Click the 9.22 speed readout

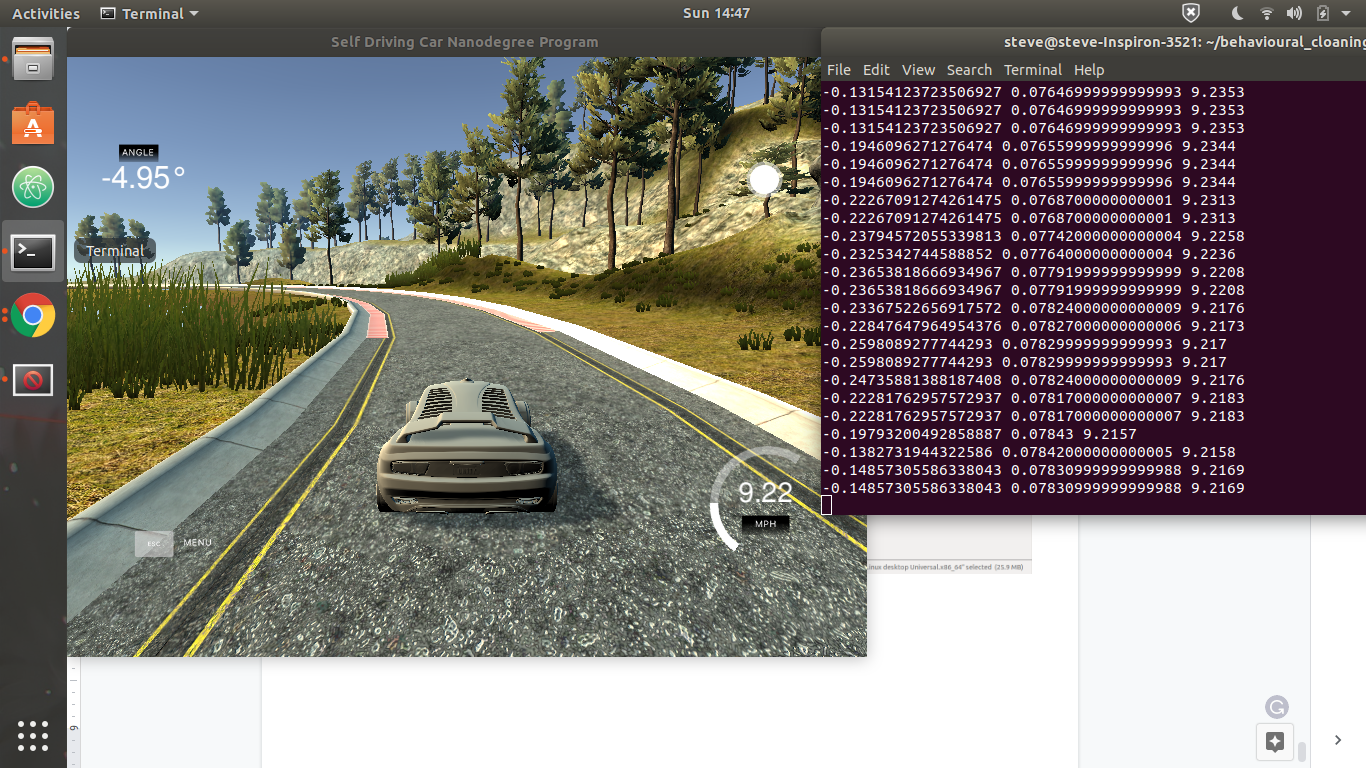click(x=765, y=492)
